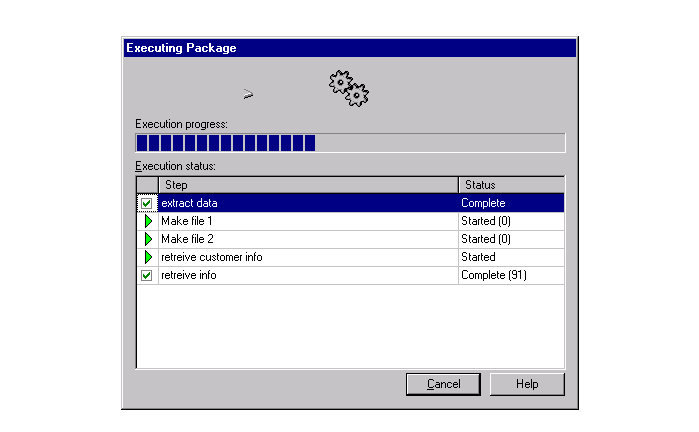Click check icon beside retreive info row

tap(147, 276)
